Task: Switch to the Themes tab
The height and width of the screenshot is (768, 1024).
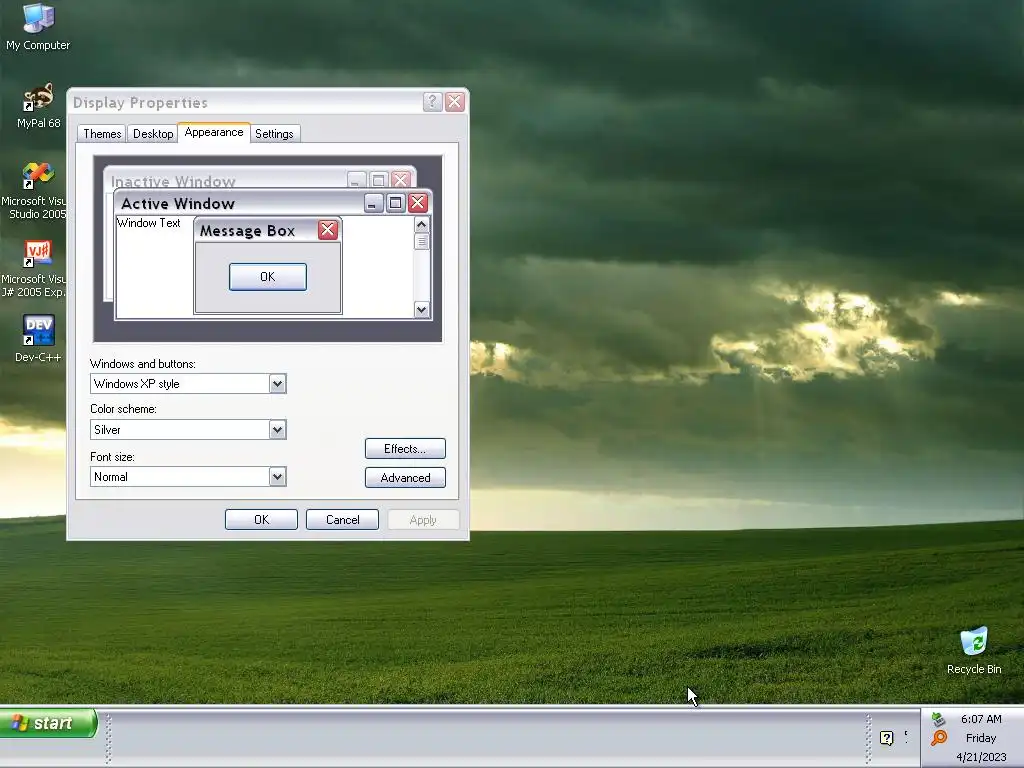Action: click(x=102, y=134)
